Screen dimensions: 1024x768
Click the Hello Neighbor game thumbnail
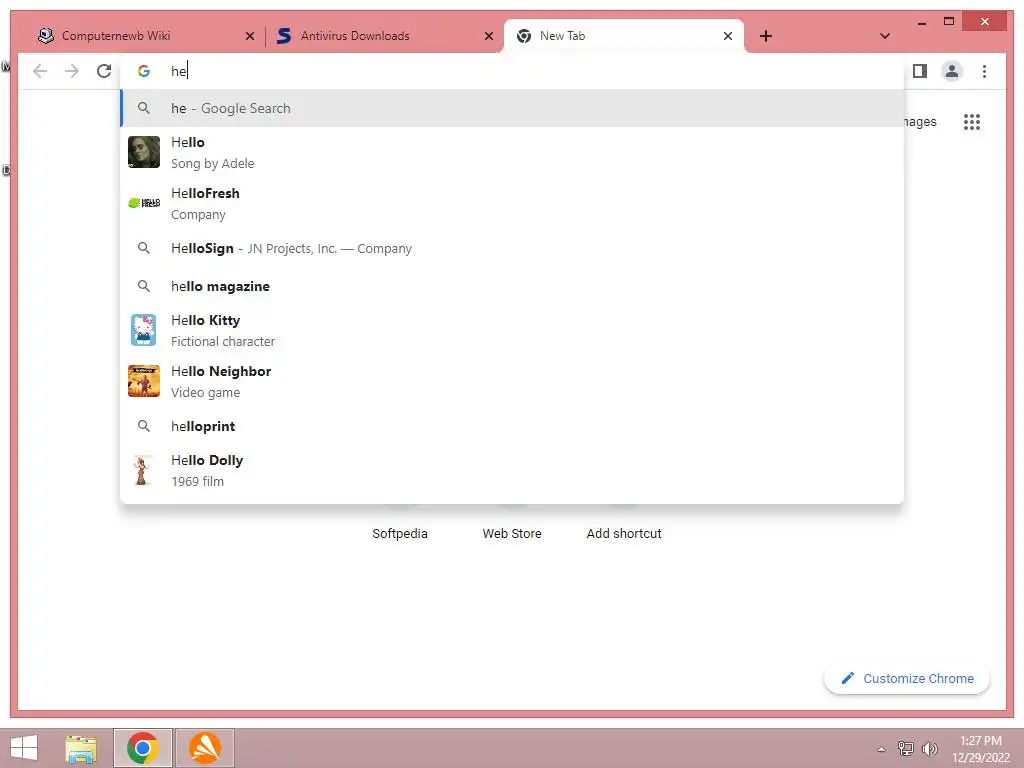pos(144,381)
